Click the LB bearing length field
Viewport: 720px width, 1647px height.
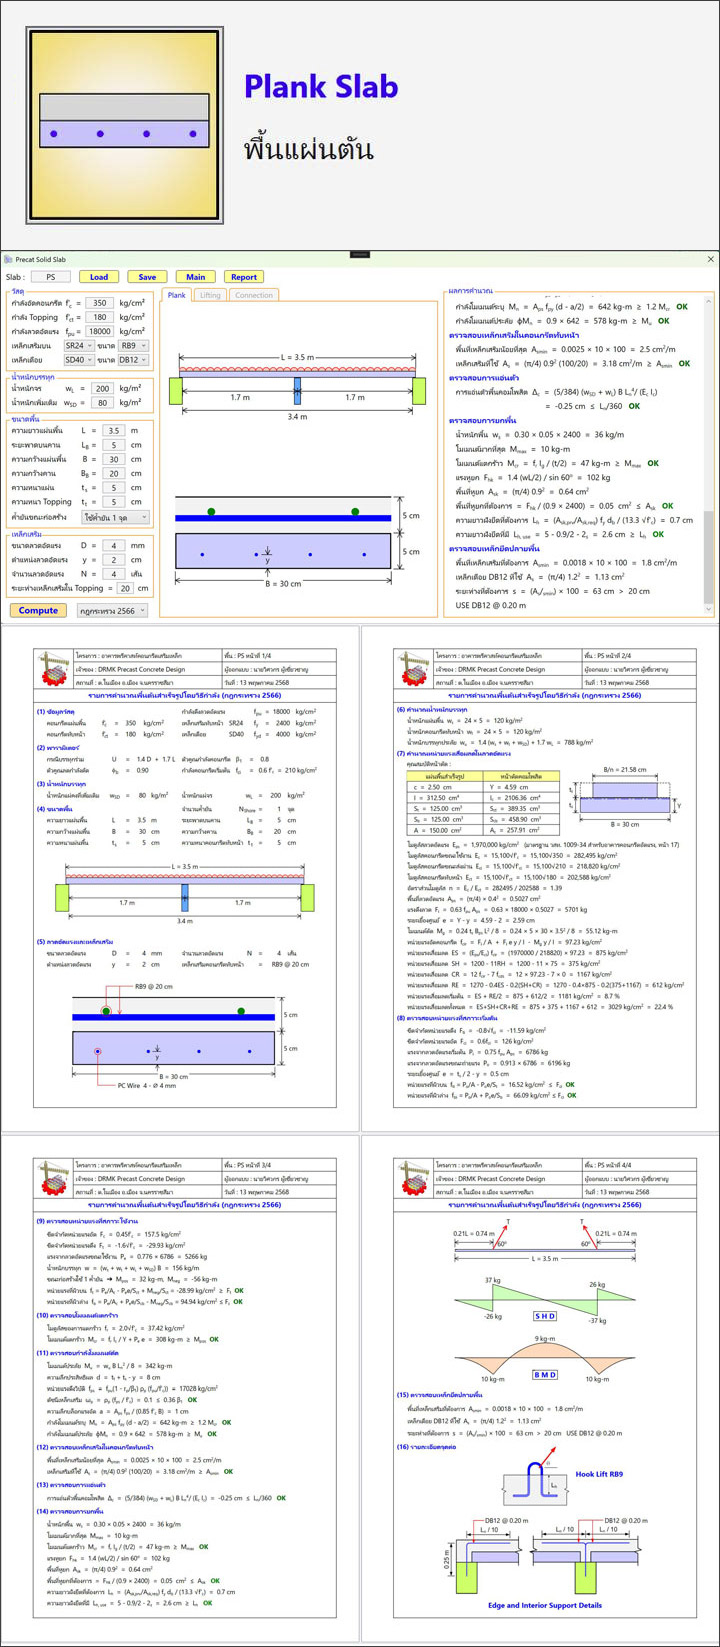coord(116,445)
